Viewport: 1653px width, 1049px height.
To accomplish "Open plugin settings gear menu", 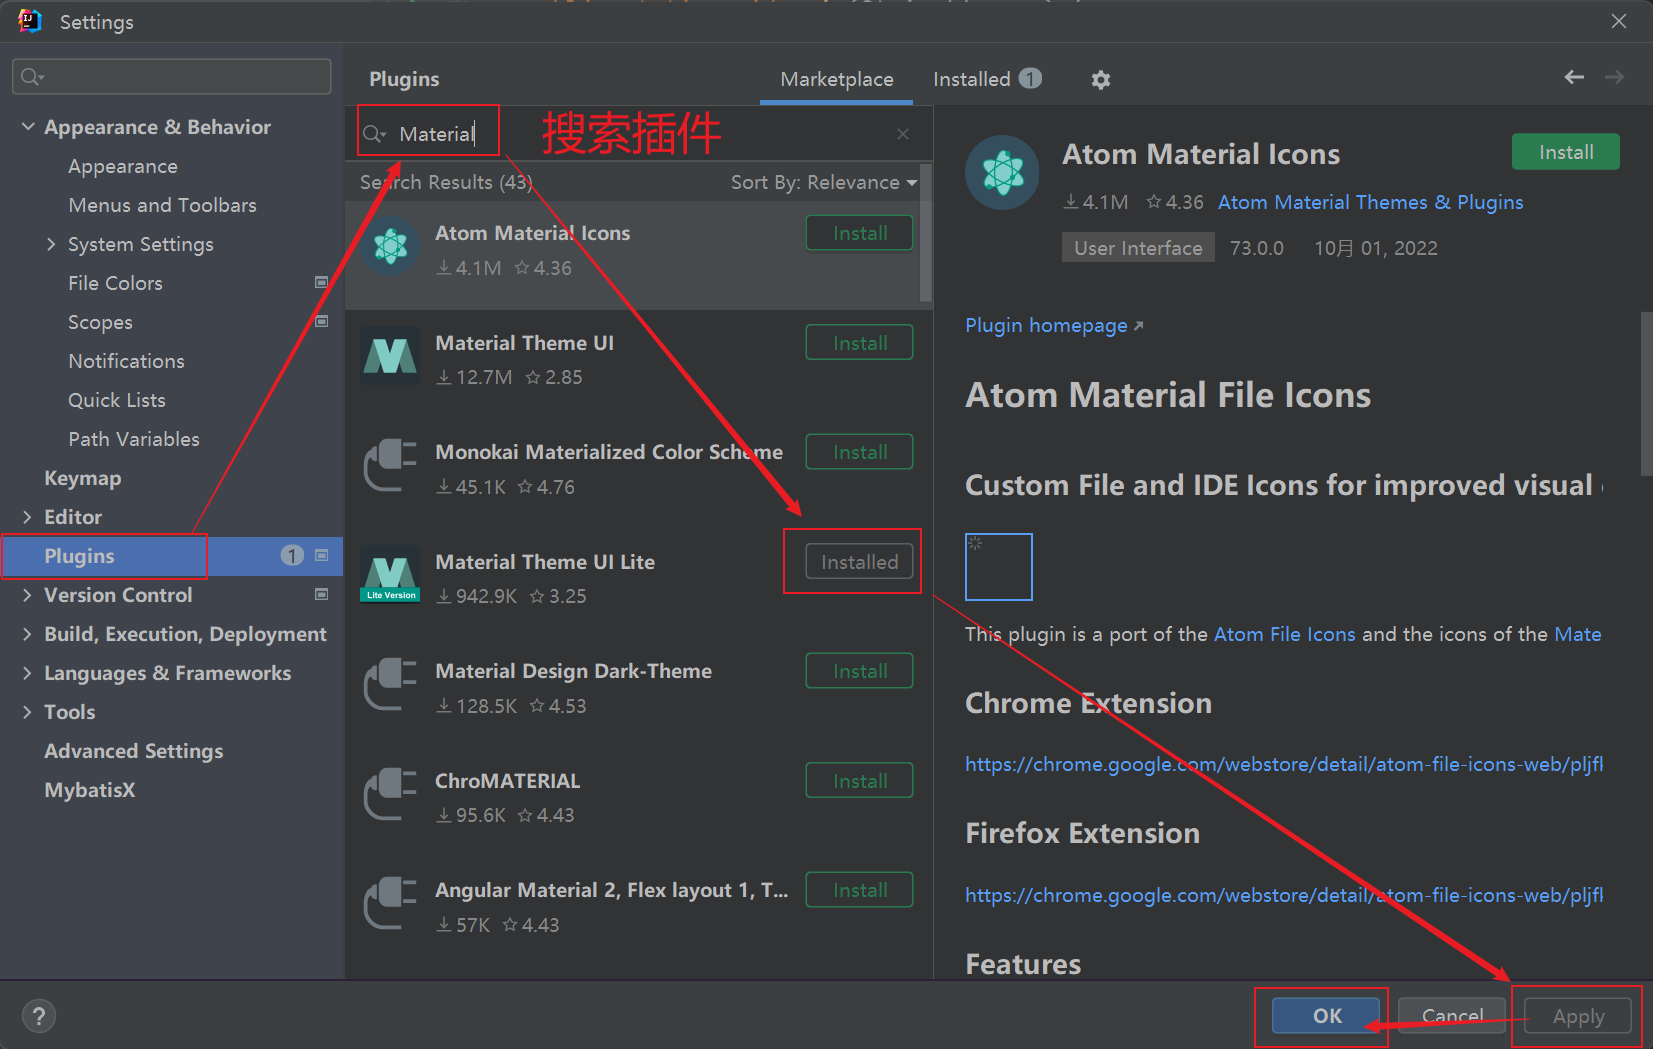I will [x=1101, y=79].
